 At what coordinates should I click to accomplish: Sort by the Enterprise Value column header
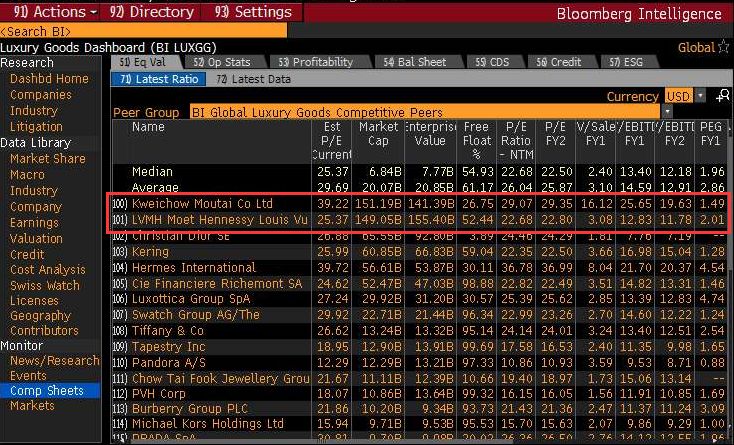pos(430,134)
